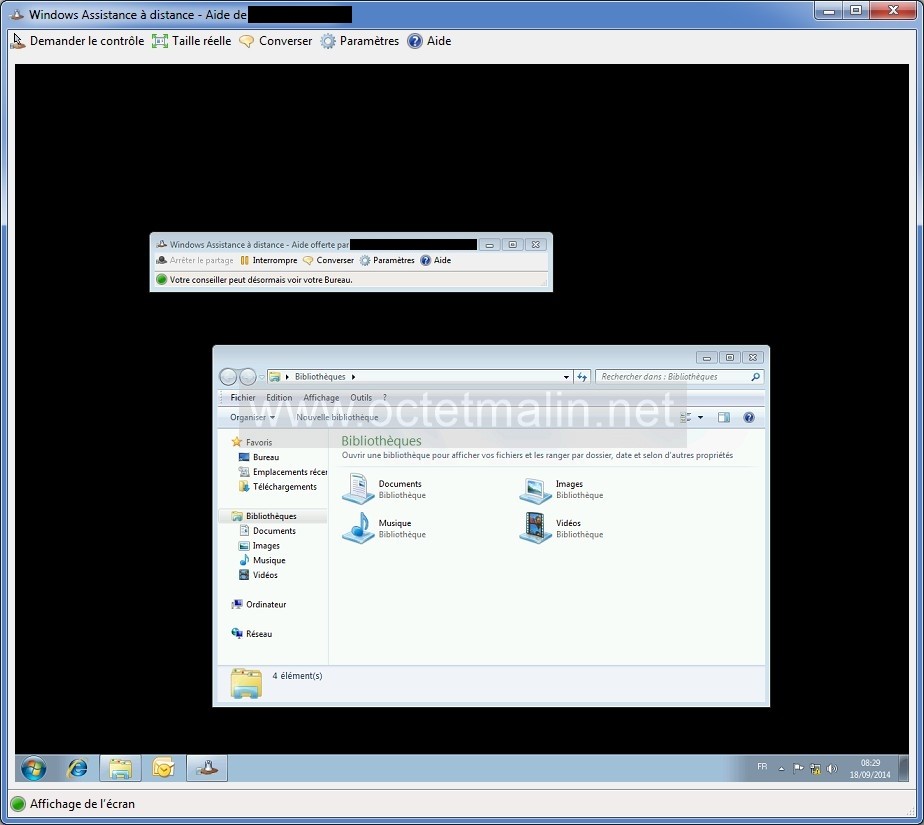Viewport: 924px width, 825px height.
Task: Expand the Organiser dropdown
Action: tap(252, 417)
